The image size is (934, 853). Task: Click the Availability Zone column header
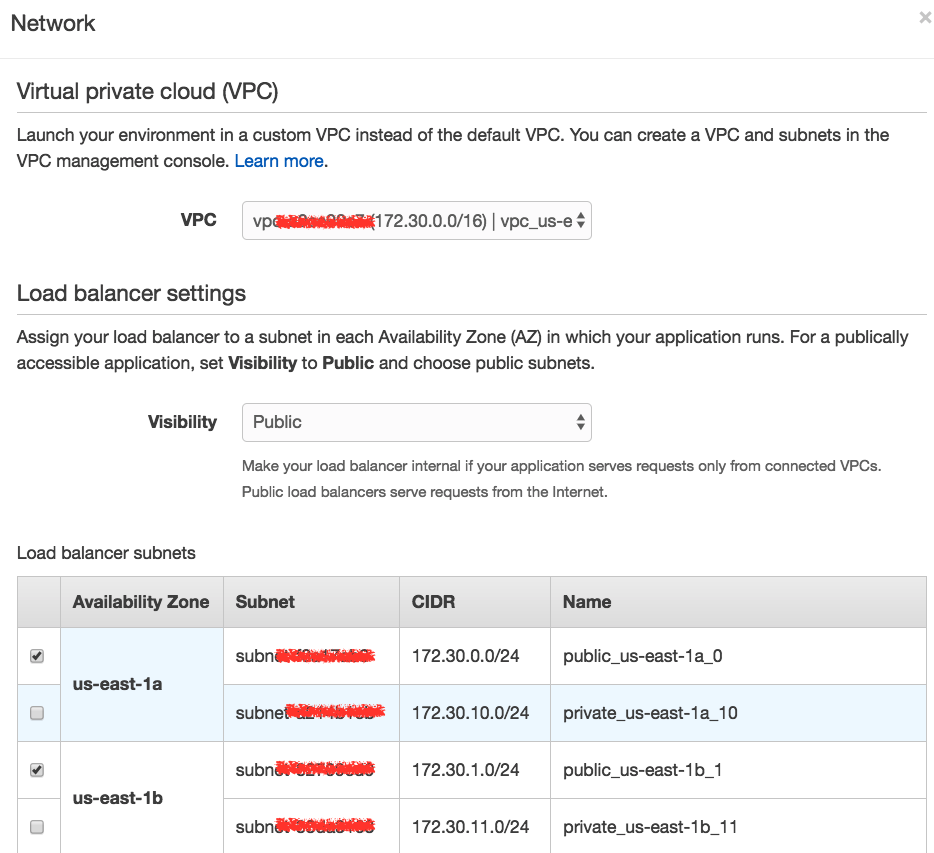[x=142, y=602]
